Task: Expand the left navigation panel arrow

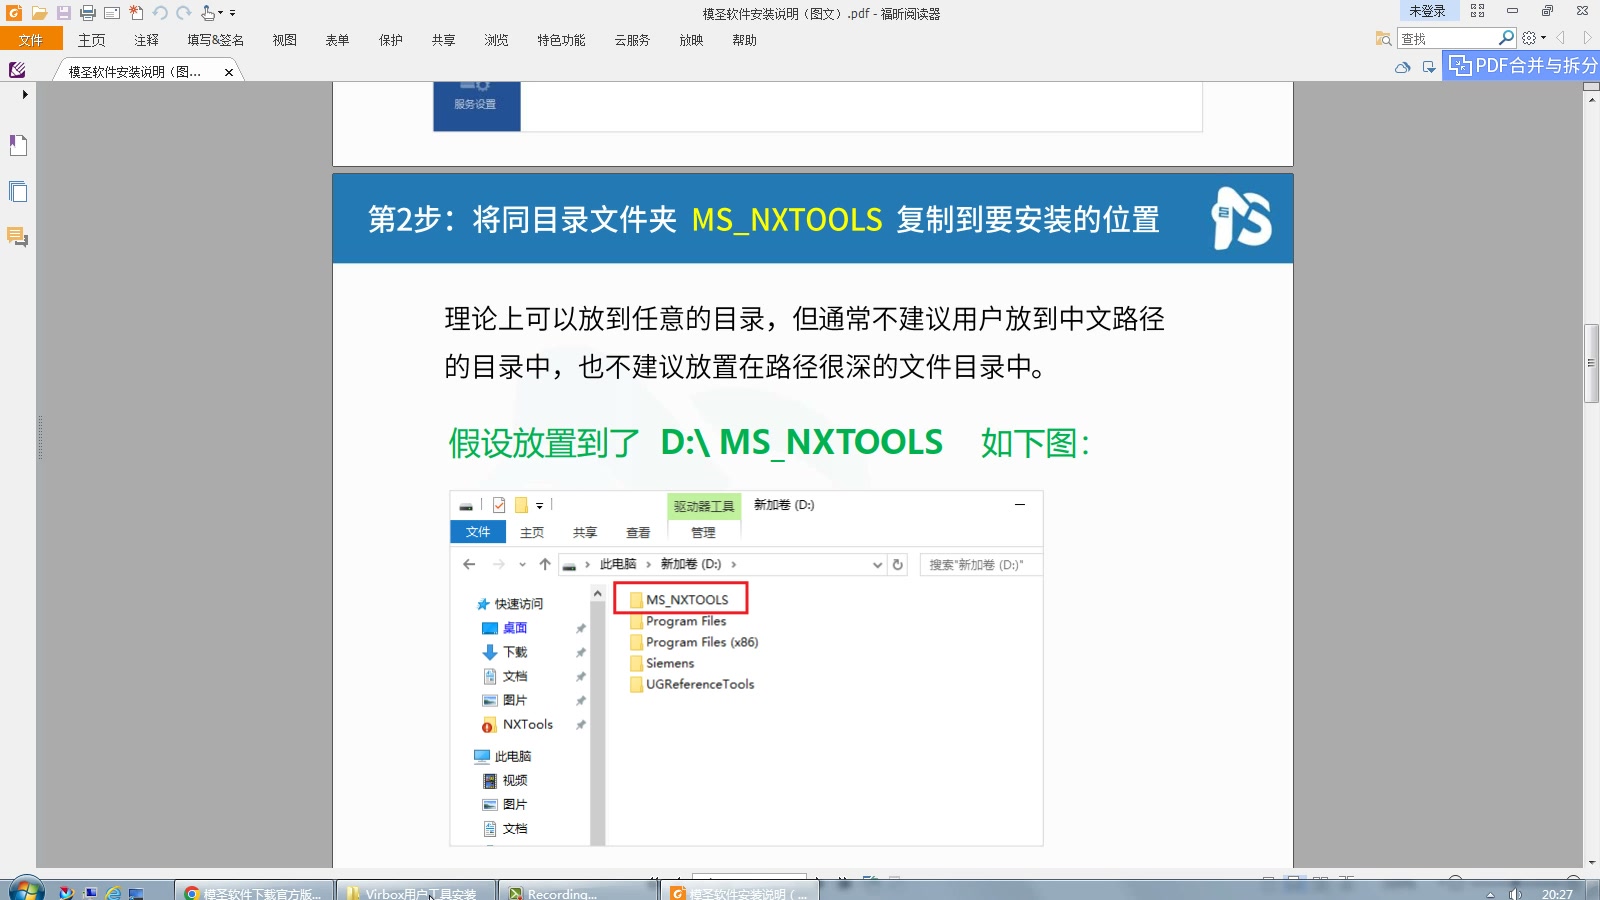Action: coord(24,94)
